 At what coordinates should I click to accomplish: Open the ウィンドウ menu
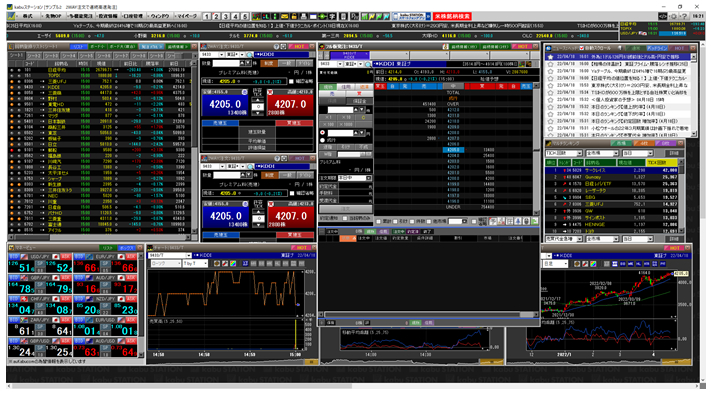pos(160,16)
